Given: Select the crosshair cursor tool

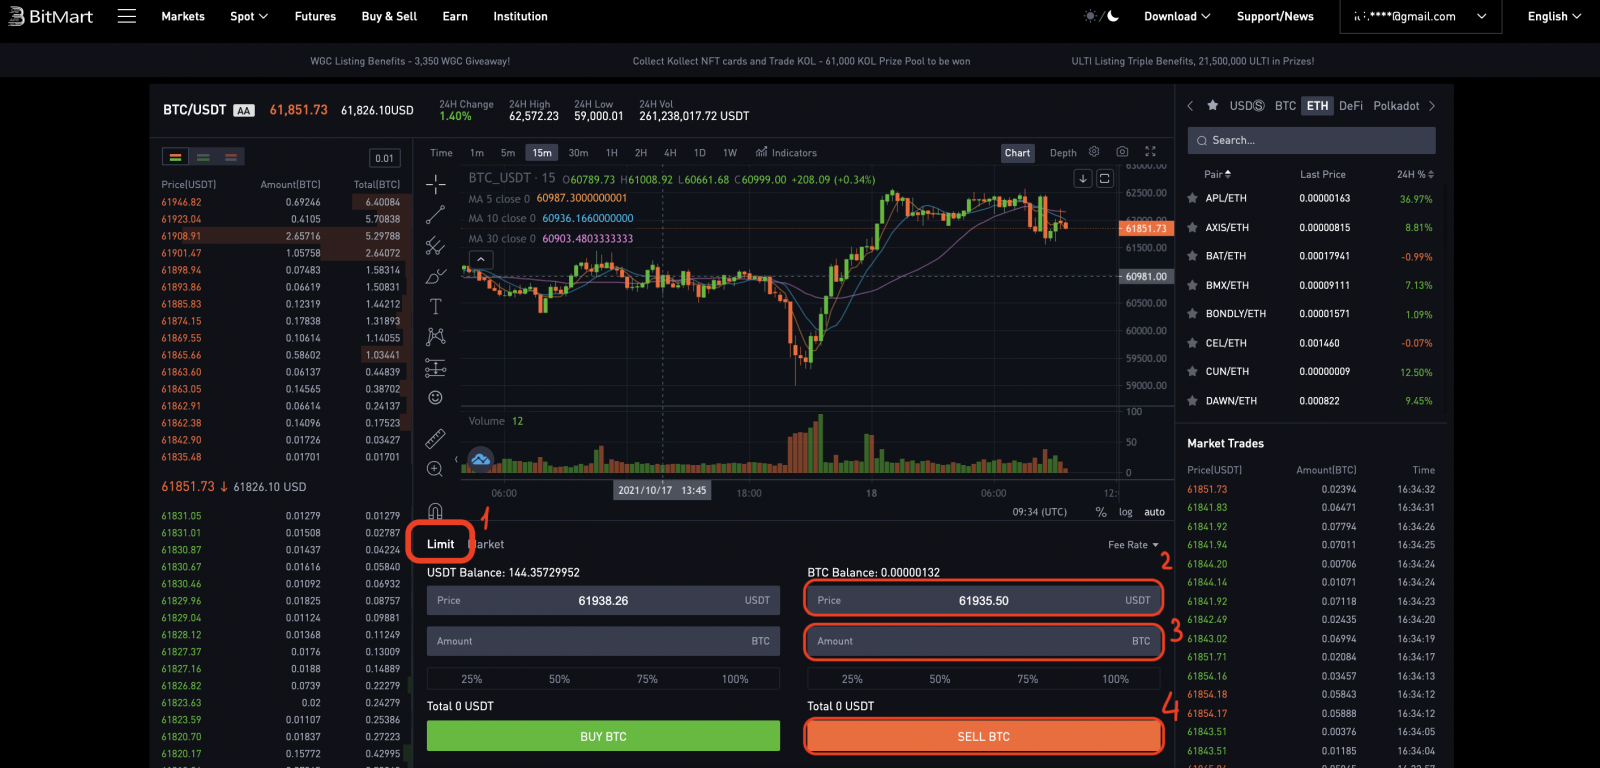Looking at the screenshot, I should [x=435, y=184].
